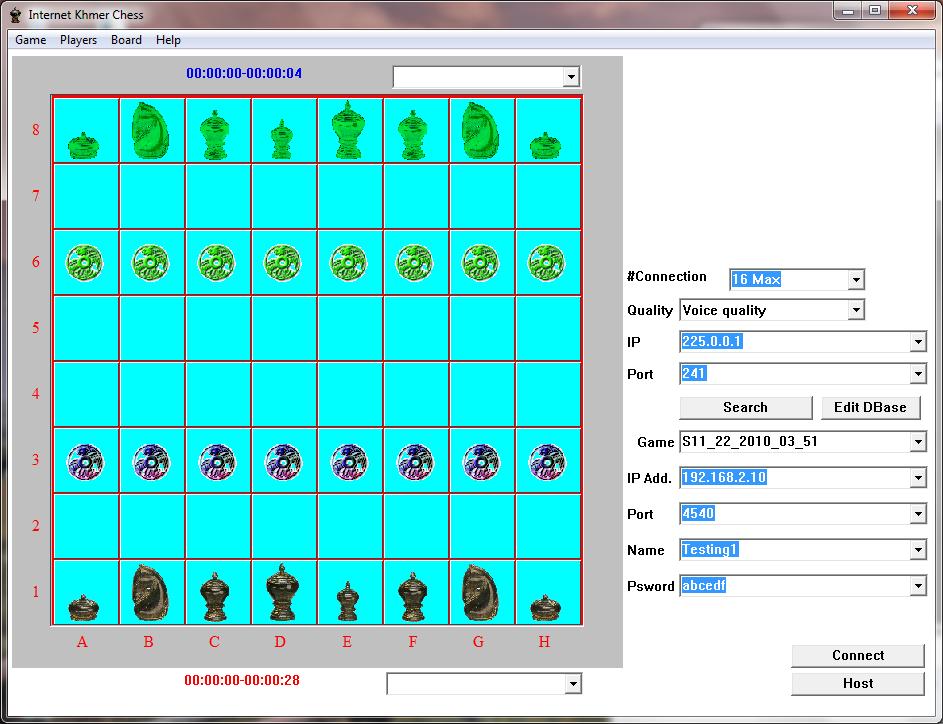Click the Edit DBase button
The height and width of the screenshot is (724, 943).
(x=870, y=408)
